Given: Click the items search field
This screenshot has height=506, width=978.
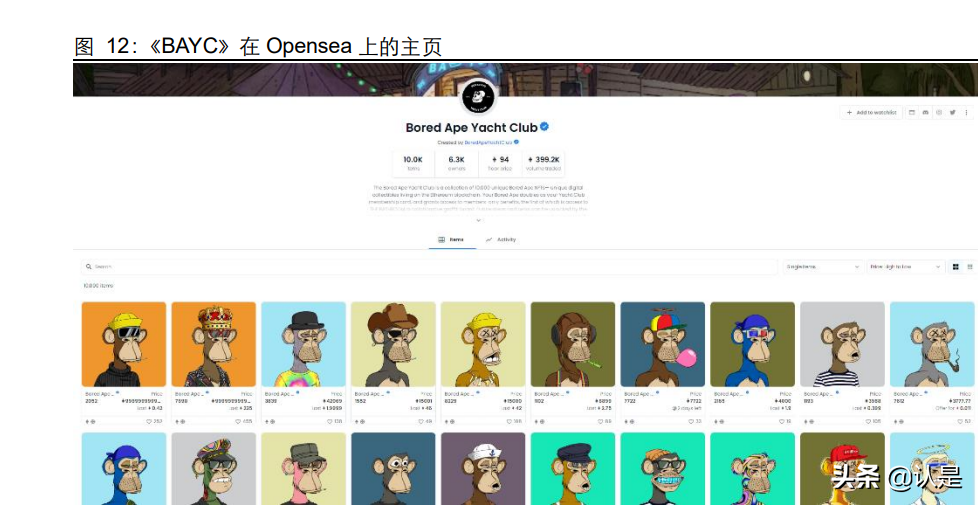Looking at the screenshot, I should tap(430, 266).
